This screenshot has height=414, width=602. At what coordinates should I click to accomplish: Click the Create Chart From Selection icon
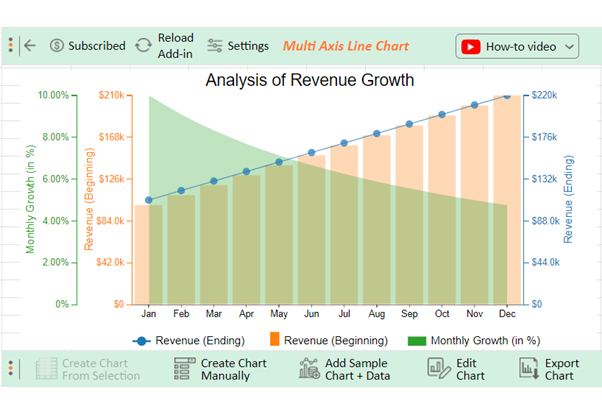tap(46, 369)
